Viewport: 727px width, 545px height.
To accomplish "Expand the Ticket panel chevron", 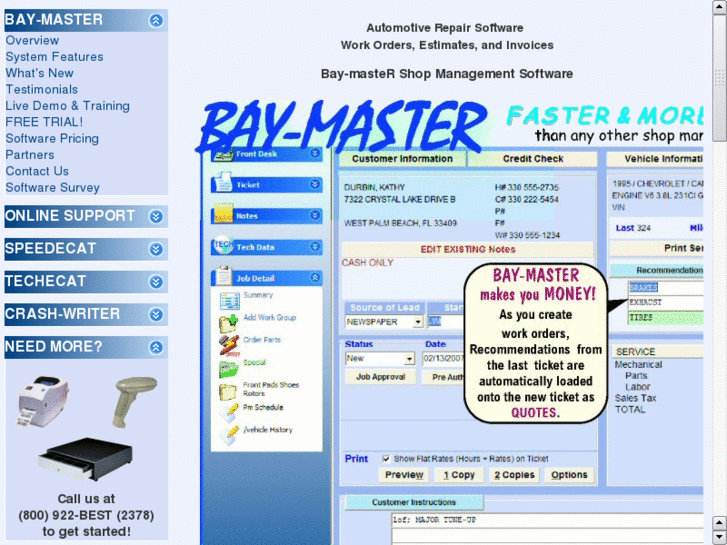I will pos(315,184).
